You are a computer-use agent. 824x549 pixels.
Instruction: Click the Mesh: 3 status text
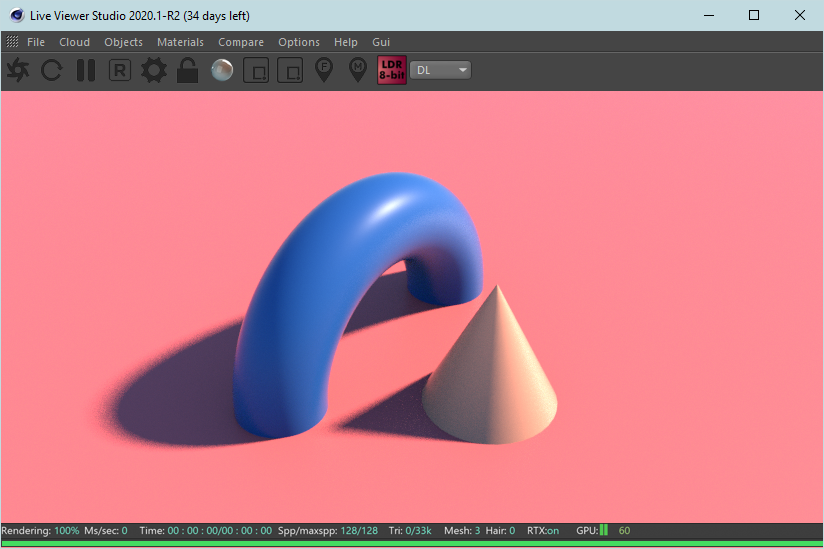[462, 531]
